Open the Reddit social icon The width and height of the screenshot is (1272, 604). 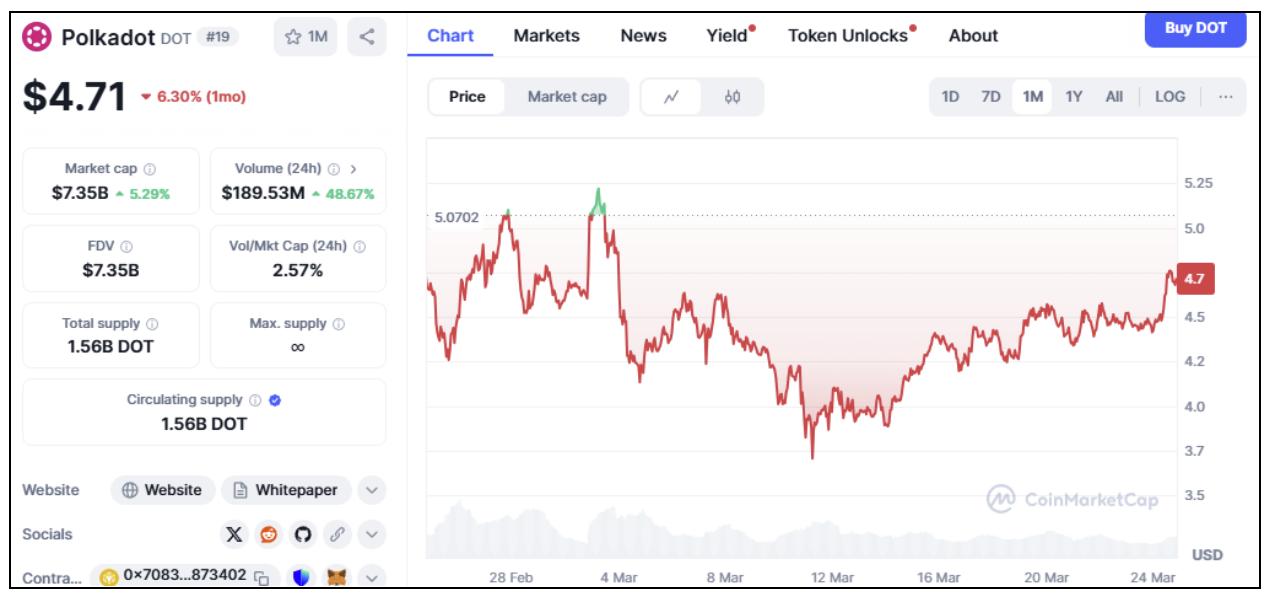(269, 534)
